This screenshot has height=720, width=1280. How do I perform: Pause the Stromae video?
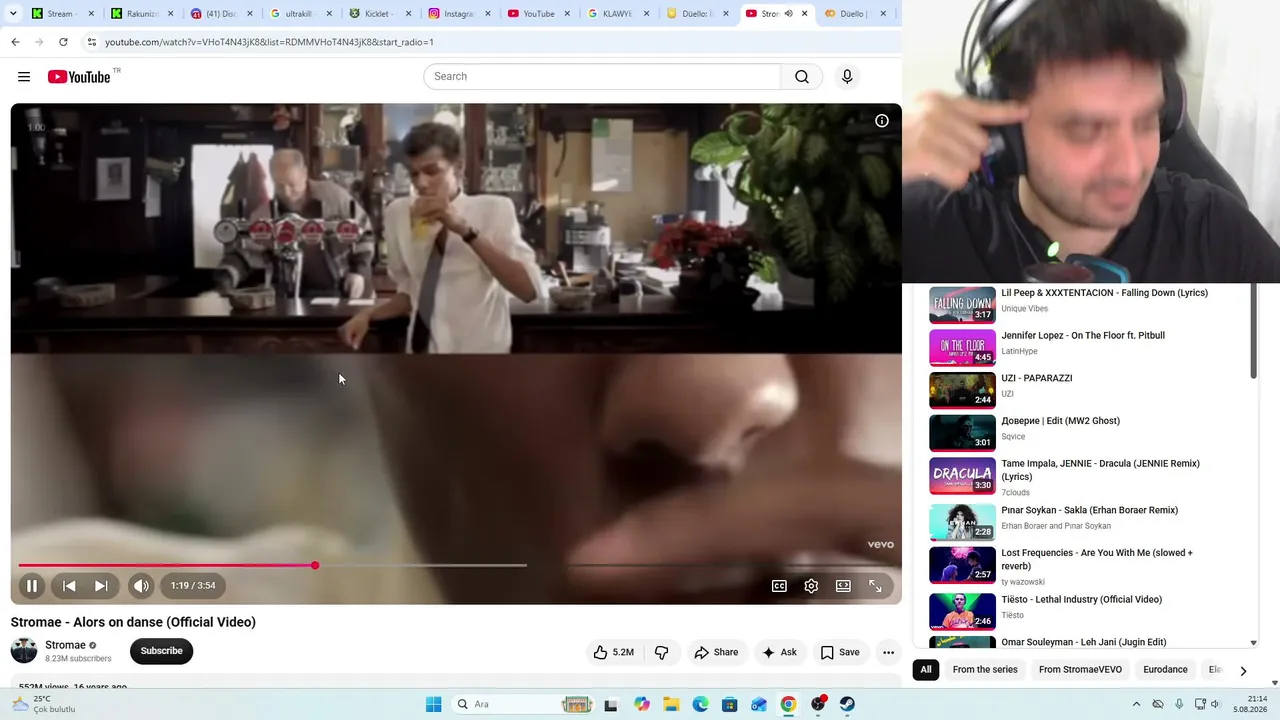[32, 586]
